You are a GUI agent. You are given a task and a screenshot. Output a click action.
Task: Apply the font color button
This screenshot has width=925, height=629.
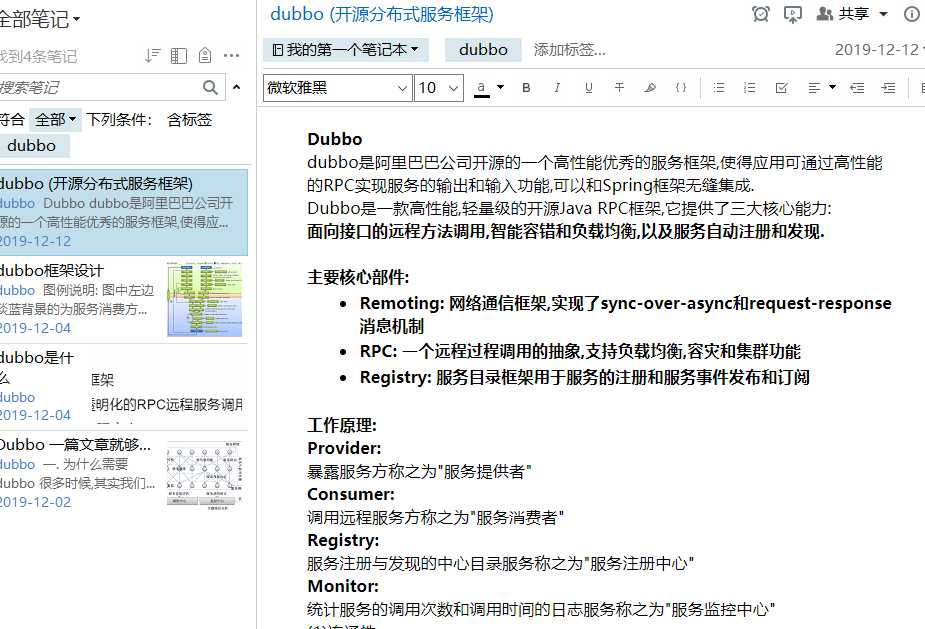481,89
